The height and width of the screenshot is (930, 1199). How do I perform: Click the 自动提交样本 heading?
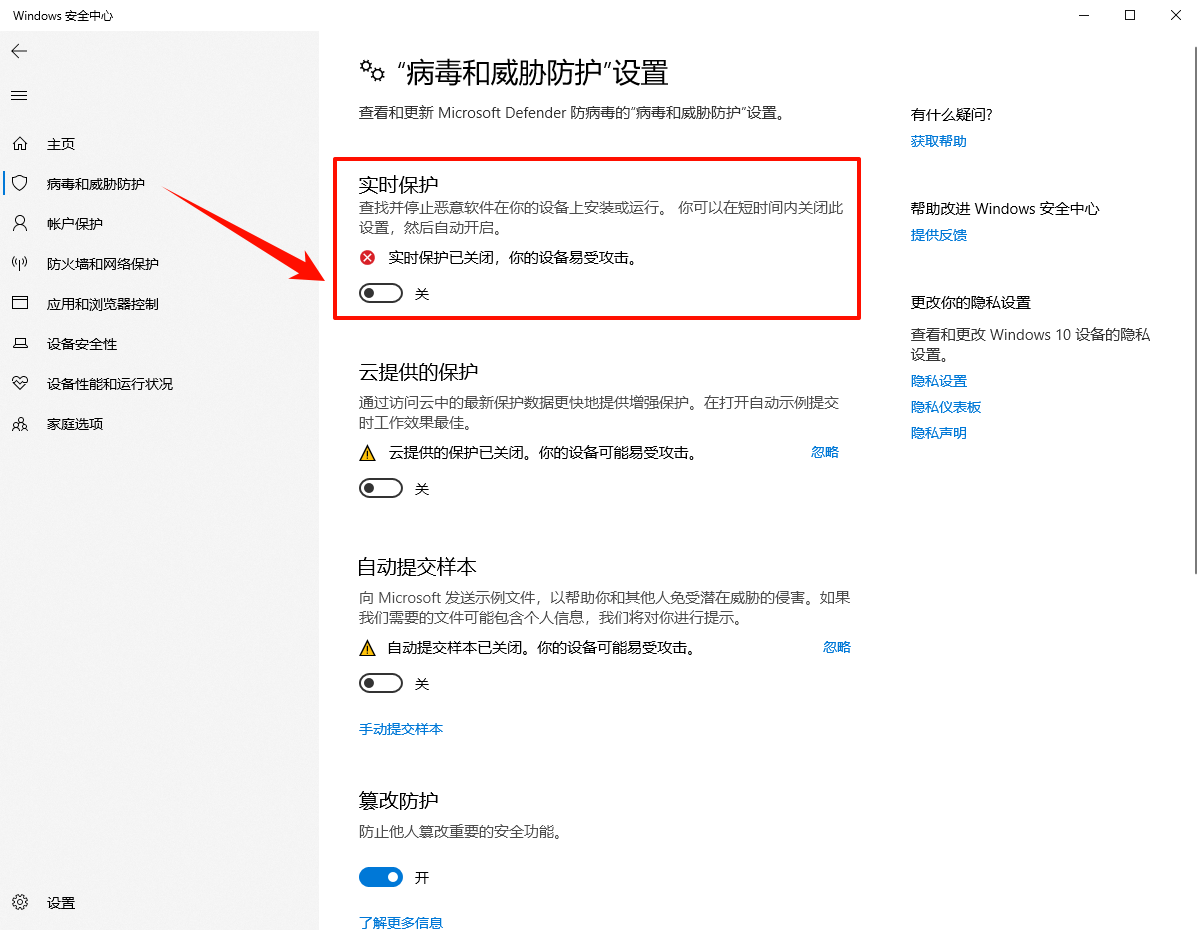tap(418, 567)
